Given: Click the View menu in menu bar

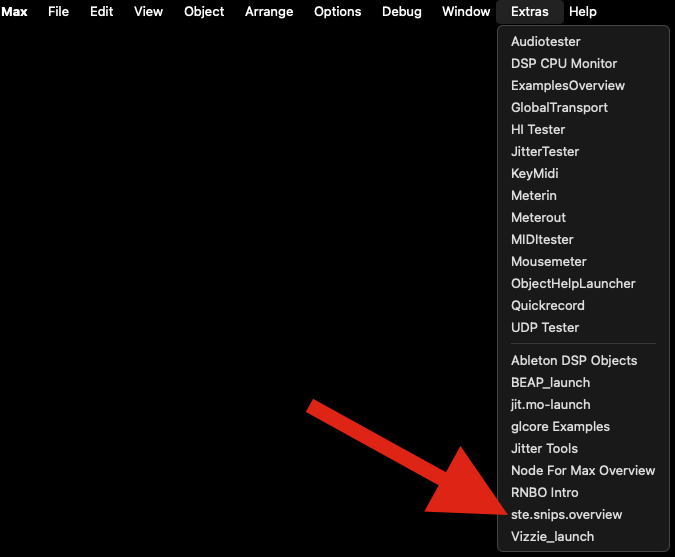Looking at the screenshot, I should pyautogui.click(x=148, y=12).
